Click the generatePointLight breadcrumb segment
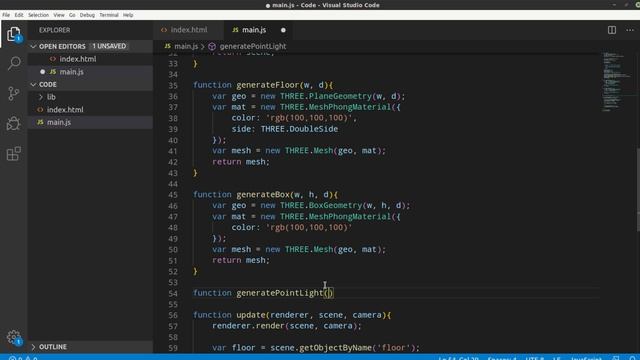This screenshot has width=640, height=360. 253,46
